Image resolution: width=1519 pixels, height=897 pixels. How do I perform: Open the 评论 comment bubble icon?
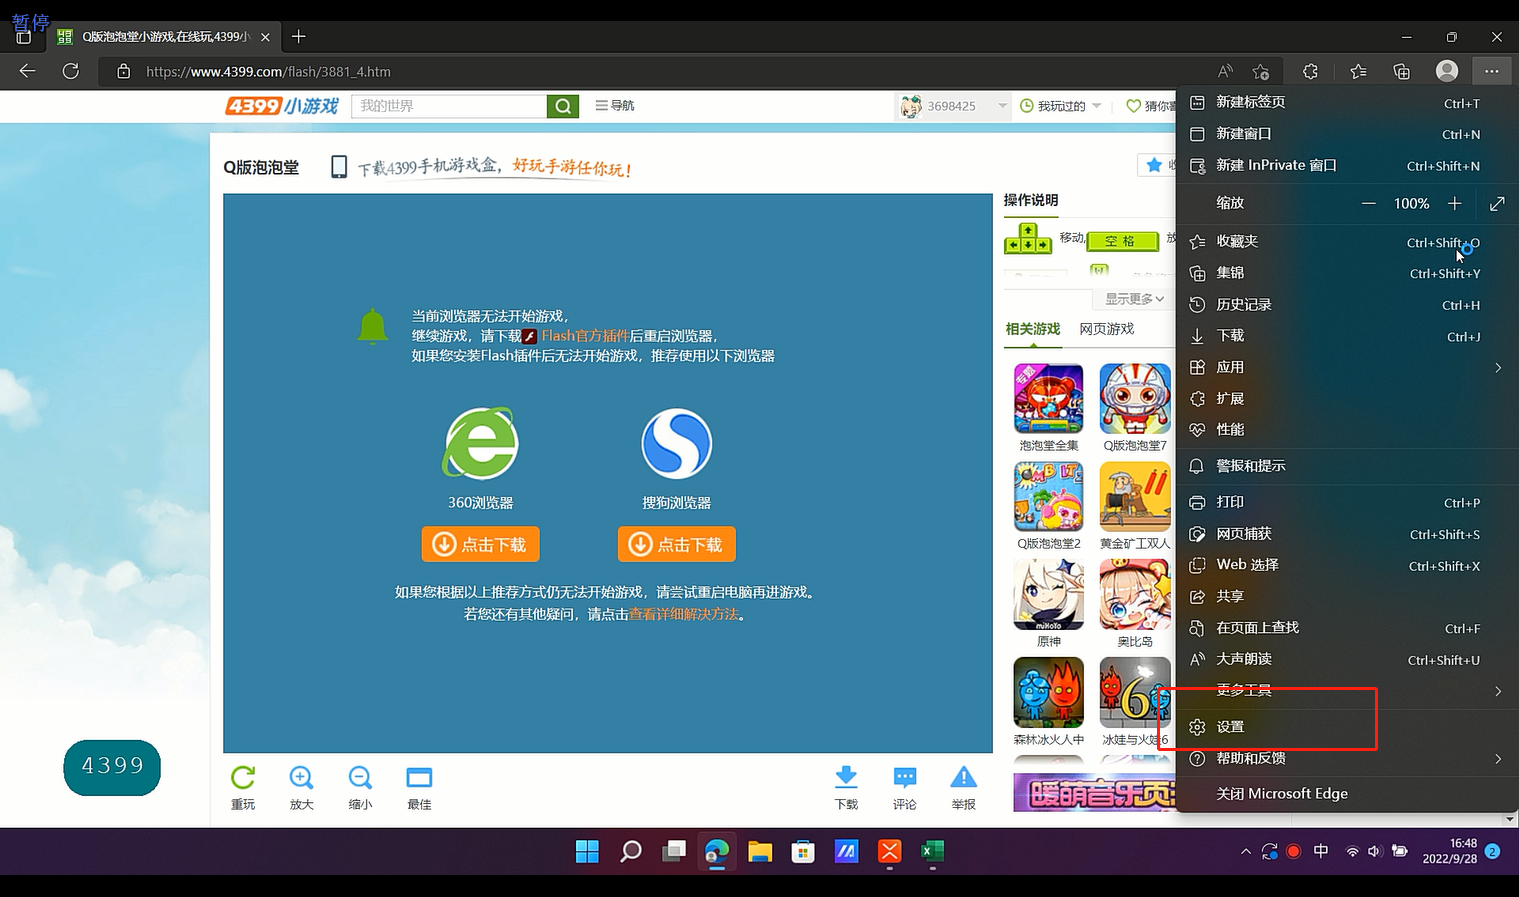[x=904, y=786]
